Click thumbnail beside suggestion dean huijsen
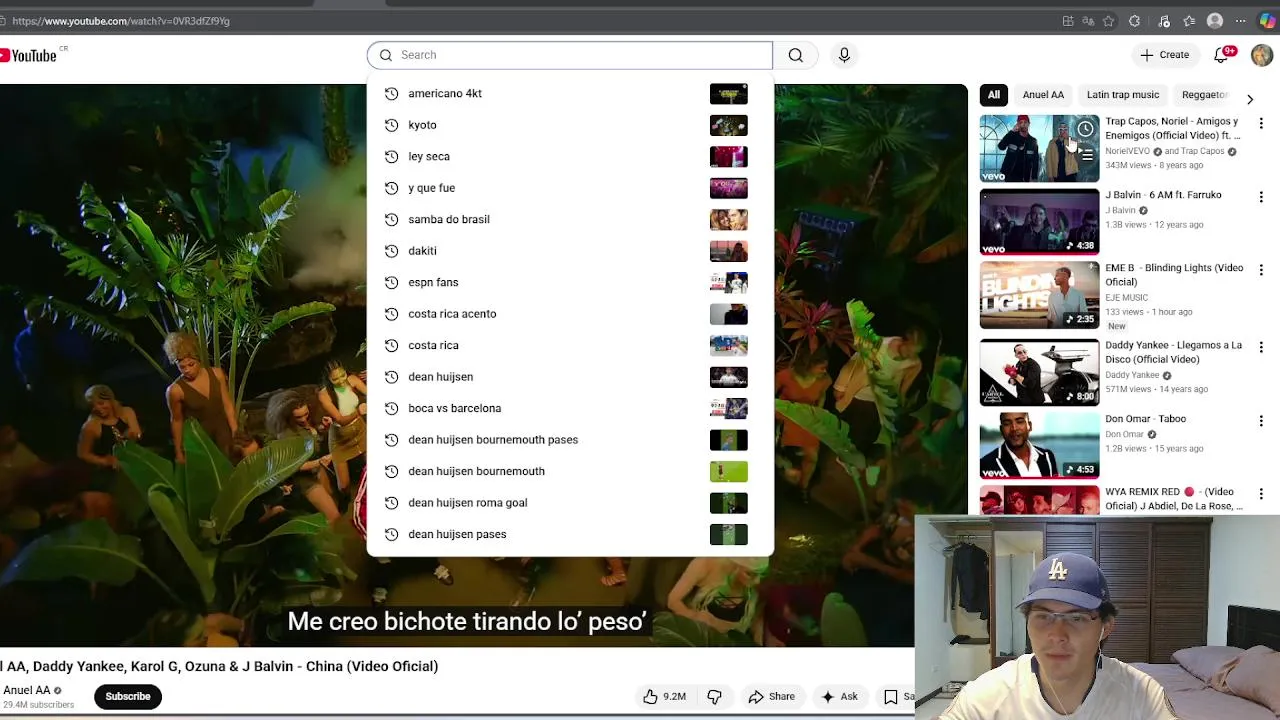The height and width of the screenshot is (720, 1280). tap(728, 377)
